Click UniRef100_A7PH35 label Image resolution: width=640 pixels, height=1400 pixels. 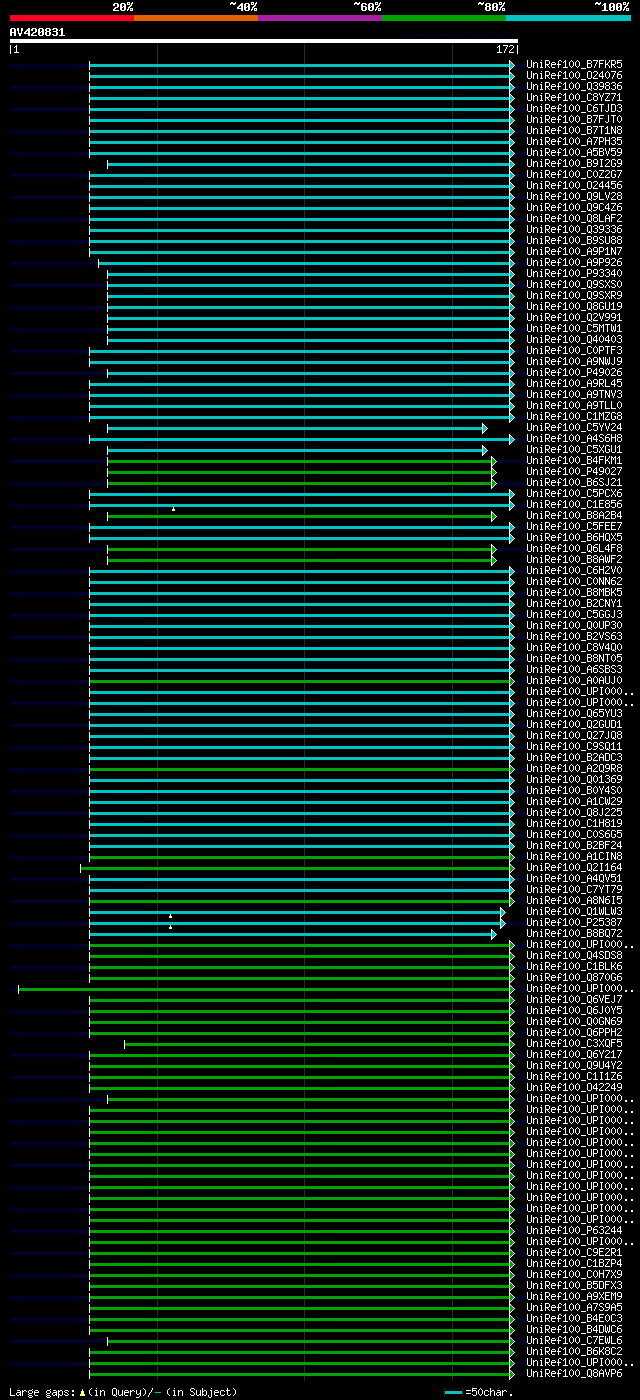[574, 141]
